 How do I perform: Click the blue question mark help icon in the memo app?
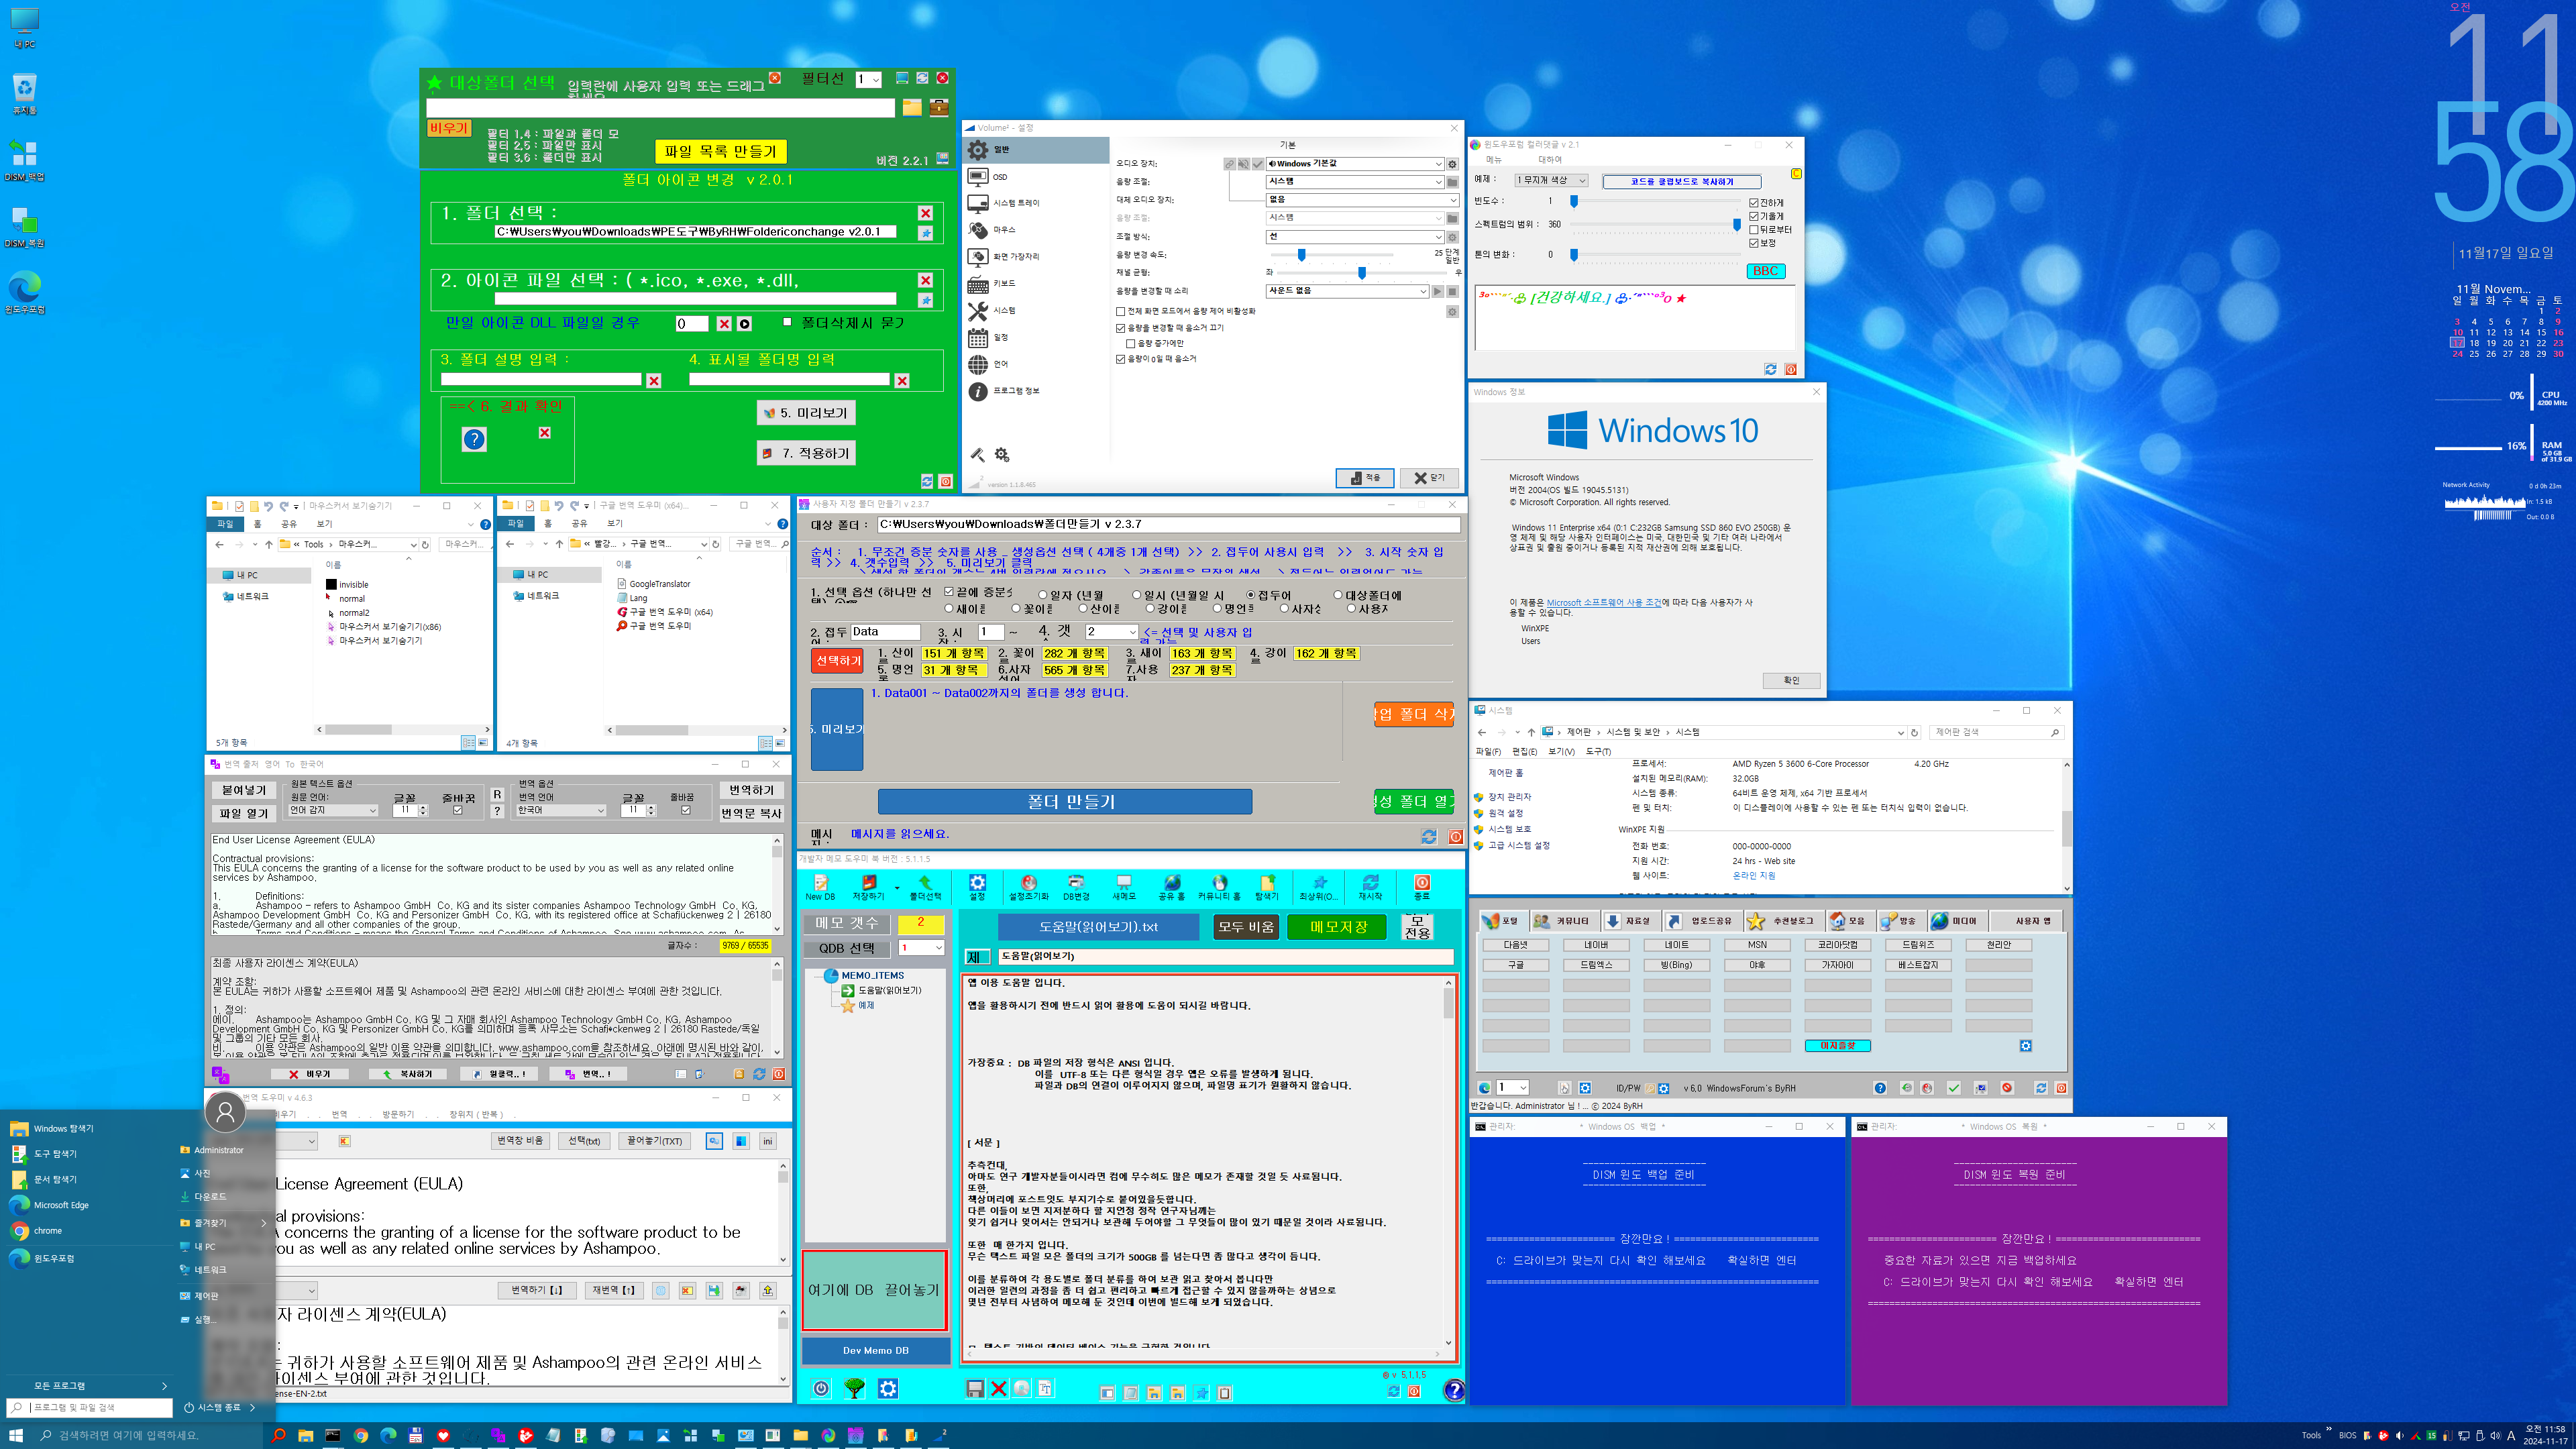point(1454,1390)
